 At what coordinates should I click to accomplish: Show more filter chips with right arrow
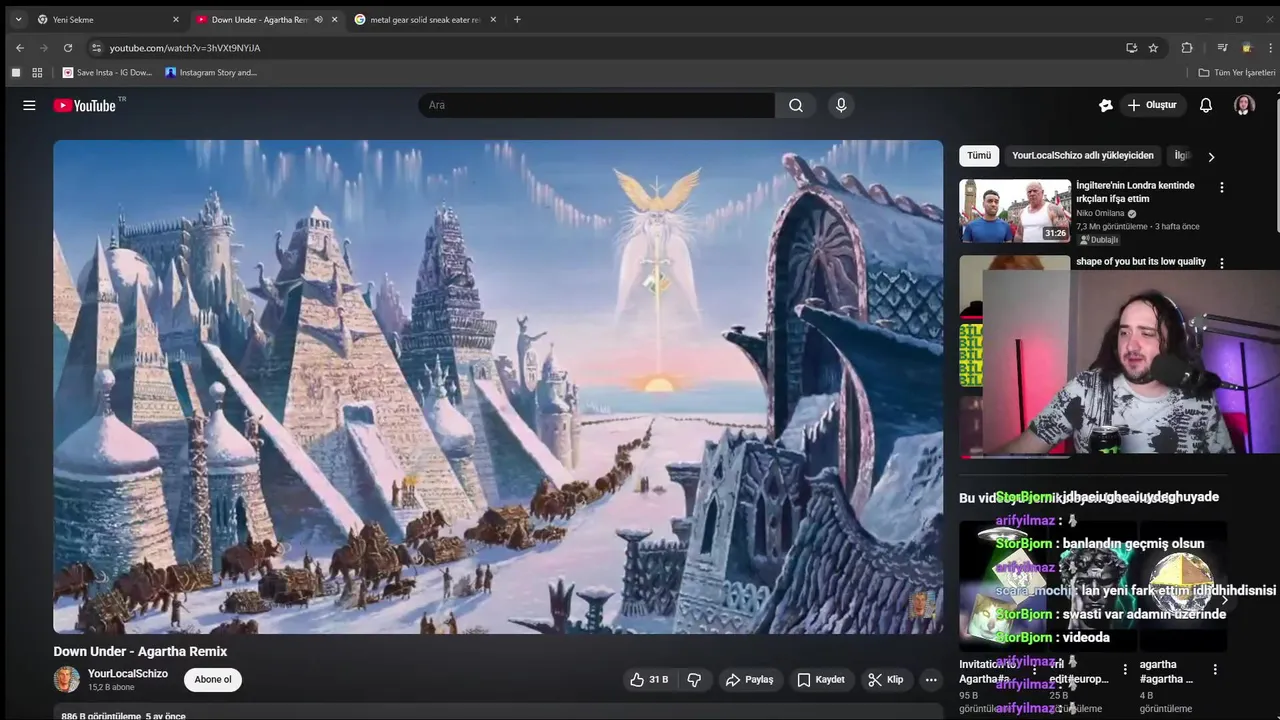click(x=1211, y=157)
